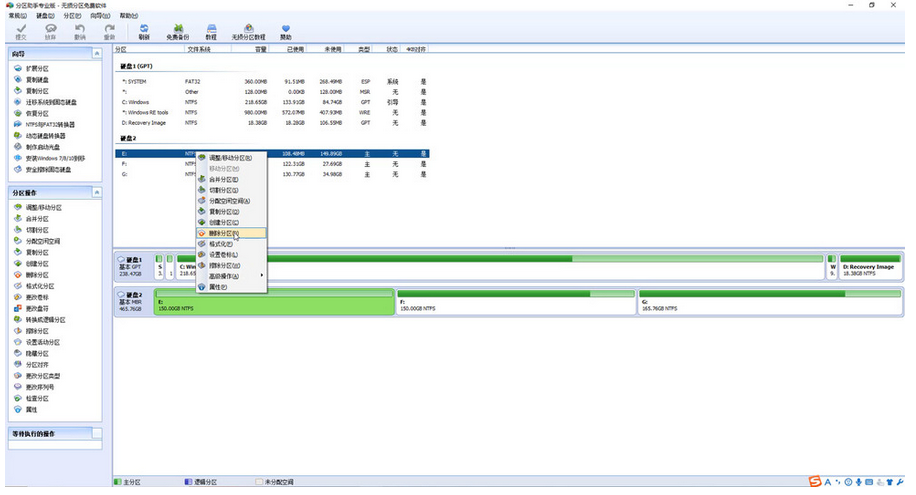This screenshot has height=495, width=916.
Task: Click the Sogou input method tray icon
Action: [x=816, y=484]
